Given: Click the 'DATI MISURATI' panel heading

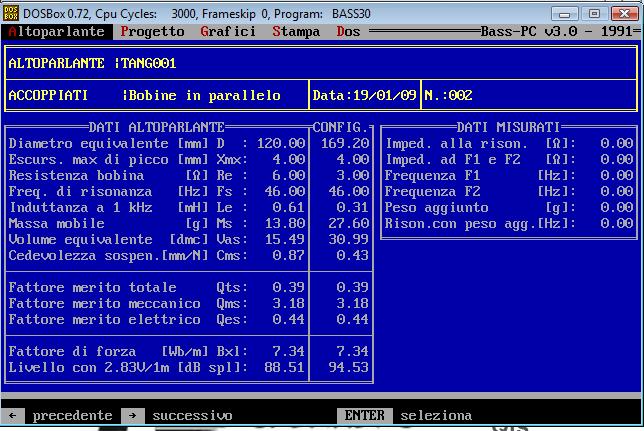Looking at the screenshot, I should coord(508,127).
